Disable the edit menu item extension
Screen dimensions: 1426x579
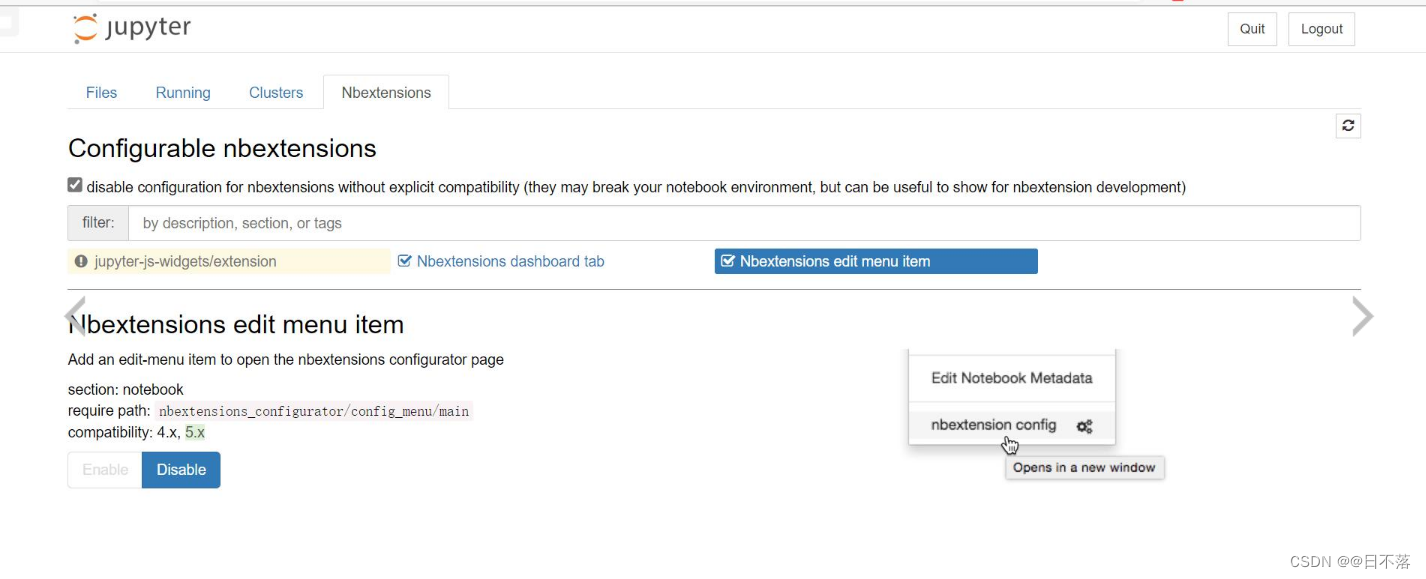point(181,469)
